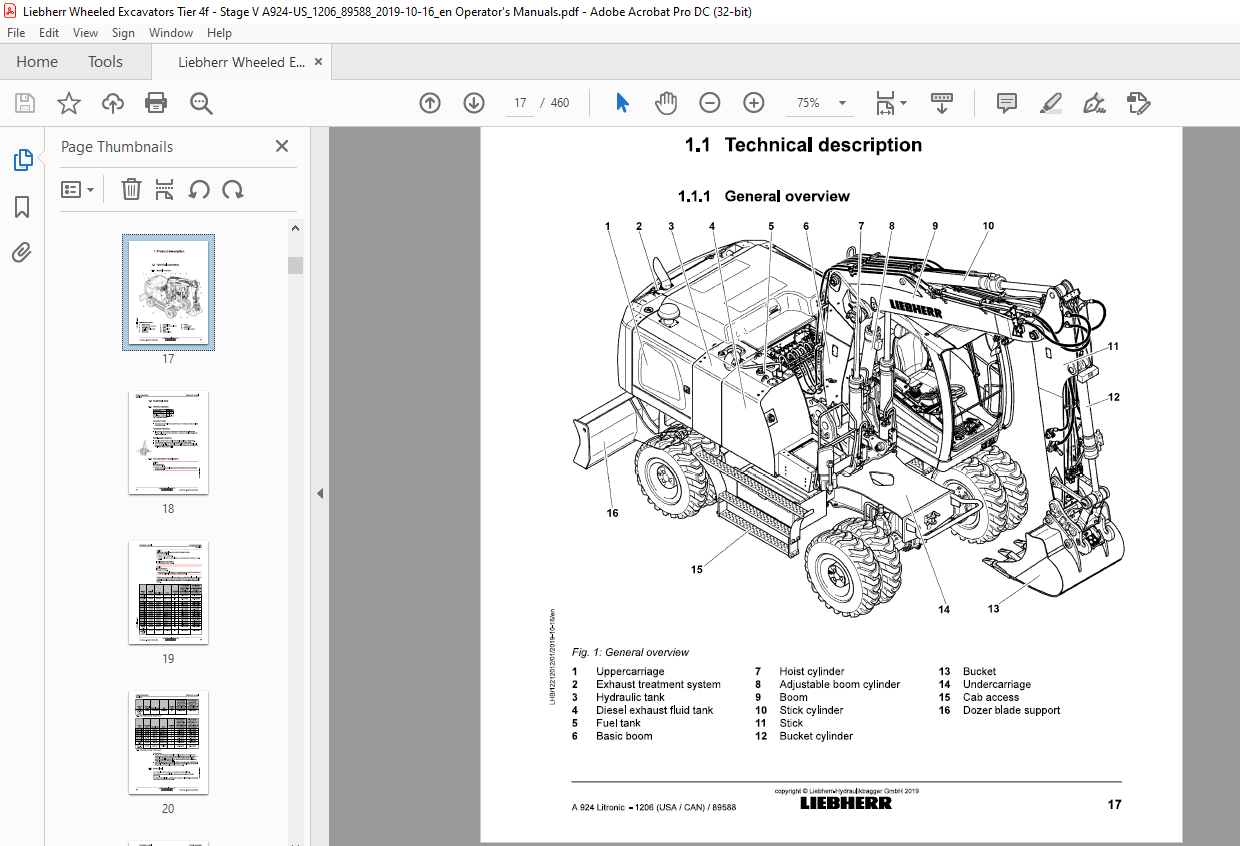The height and width of the screenshot is (846, 1240).
Task: Switch to the Tools tab
Action: tap(105, 62)
